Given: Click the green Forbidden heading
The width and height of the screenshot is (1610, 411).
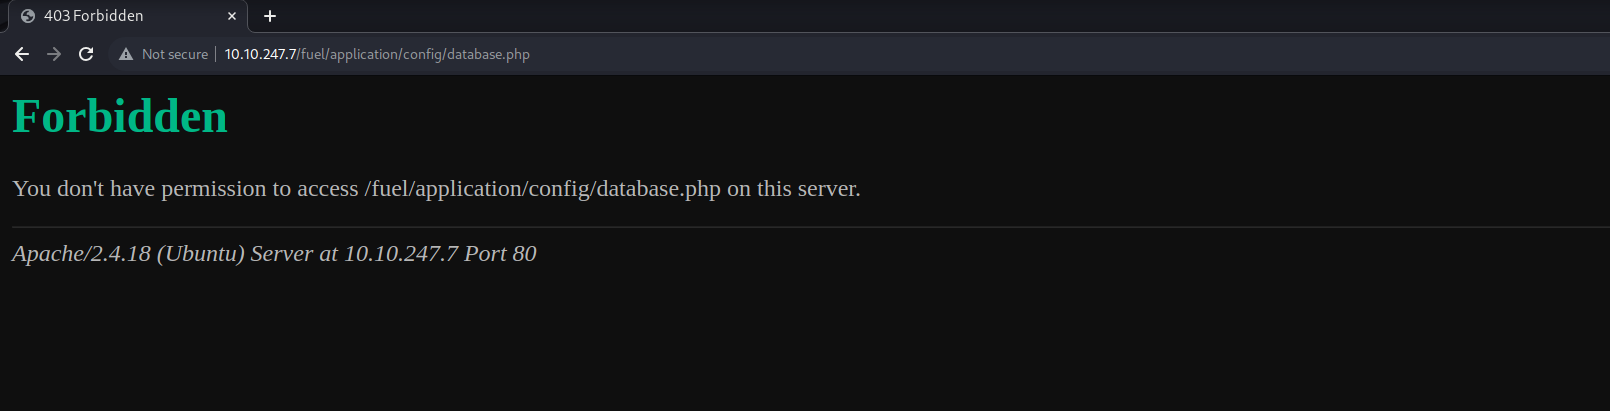Looking at the screenshot, I should (x=120, y=116).
